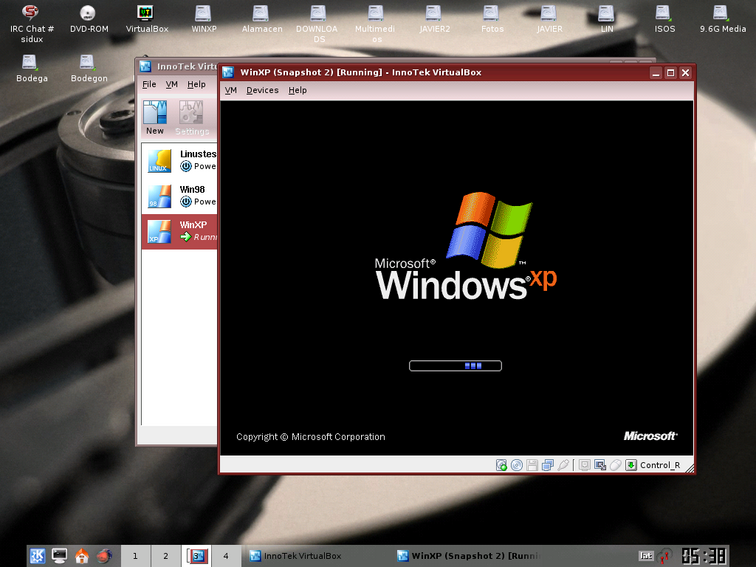Click the USB device status icon
Screen dimensions: 756x567
tap(563, 465)
